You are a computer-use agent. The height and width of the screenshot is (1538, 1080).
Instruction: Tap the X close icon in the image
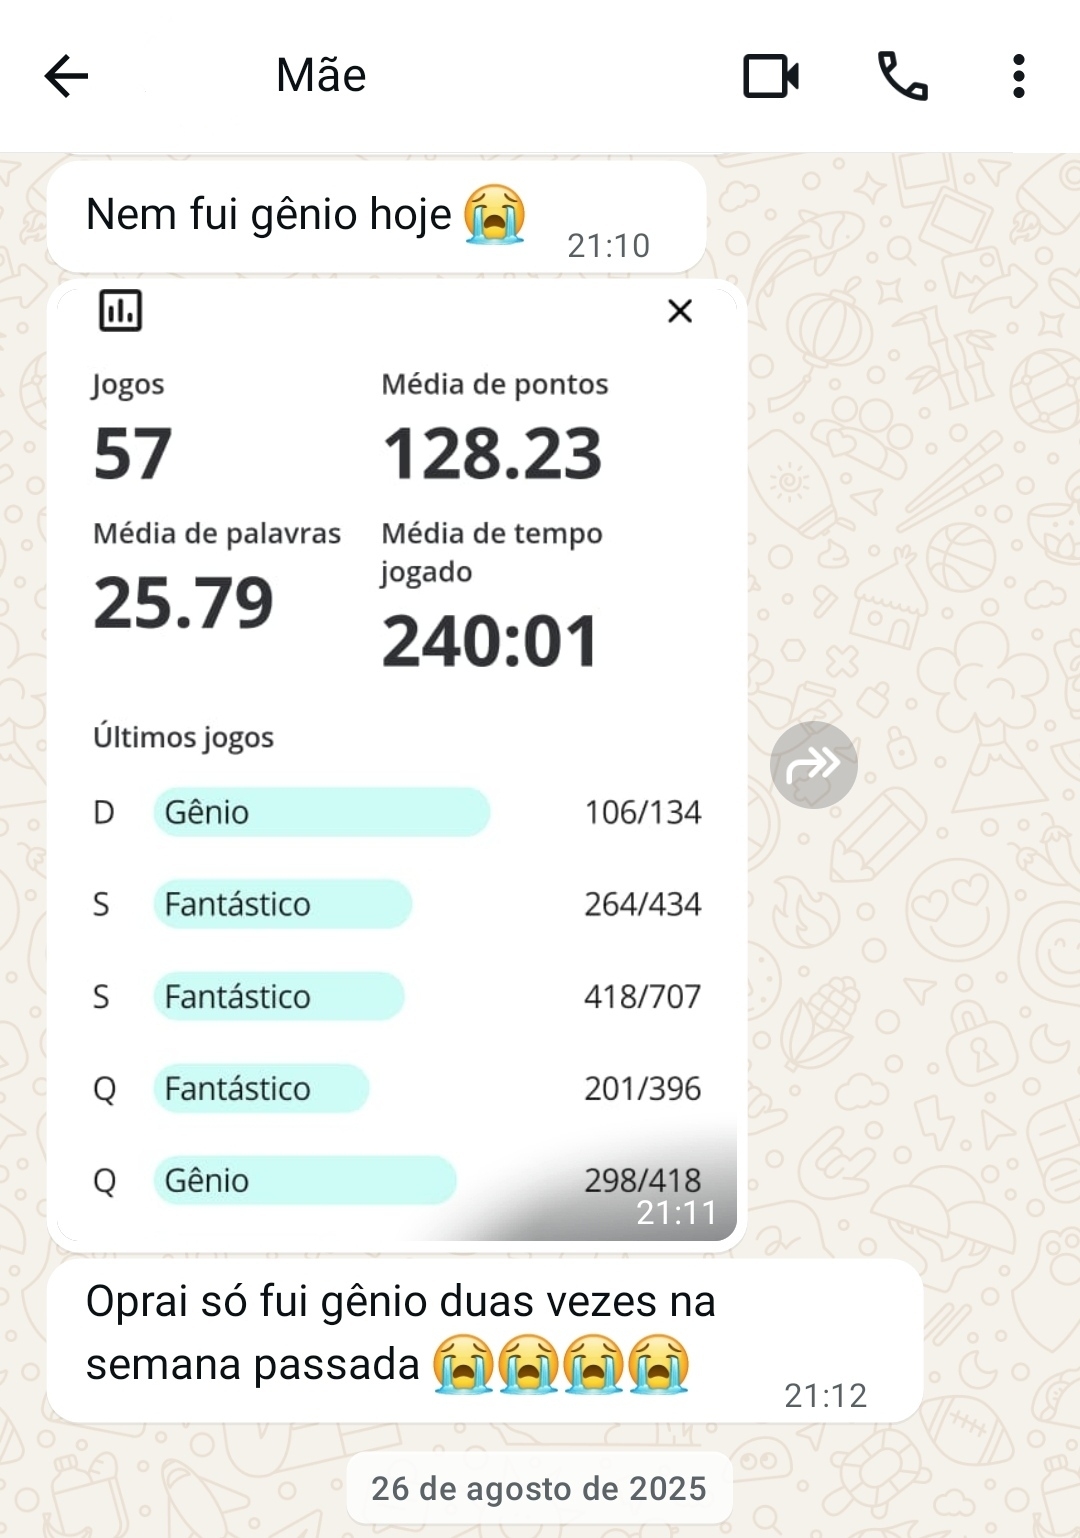pos(680,311)
